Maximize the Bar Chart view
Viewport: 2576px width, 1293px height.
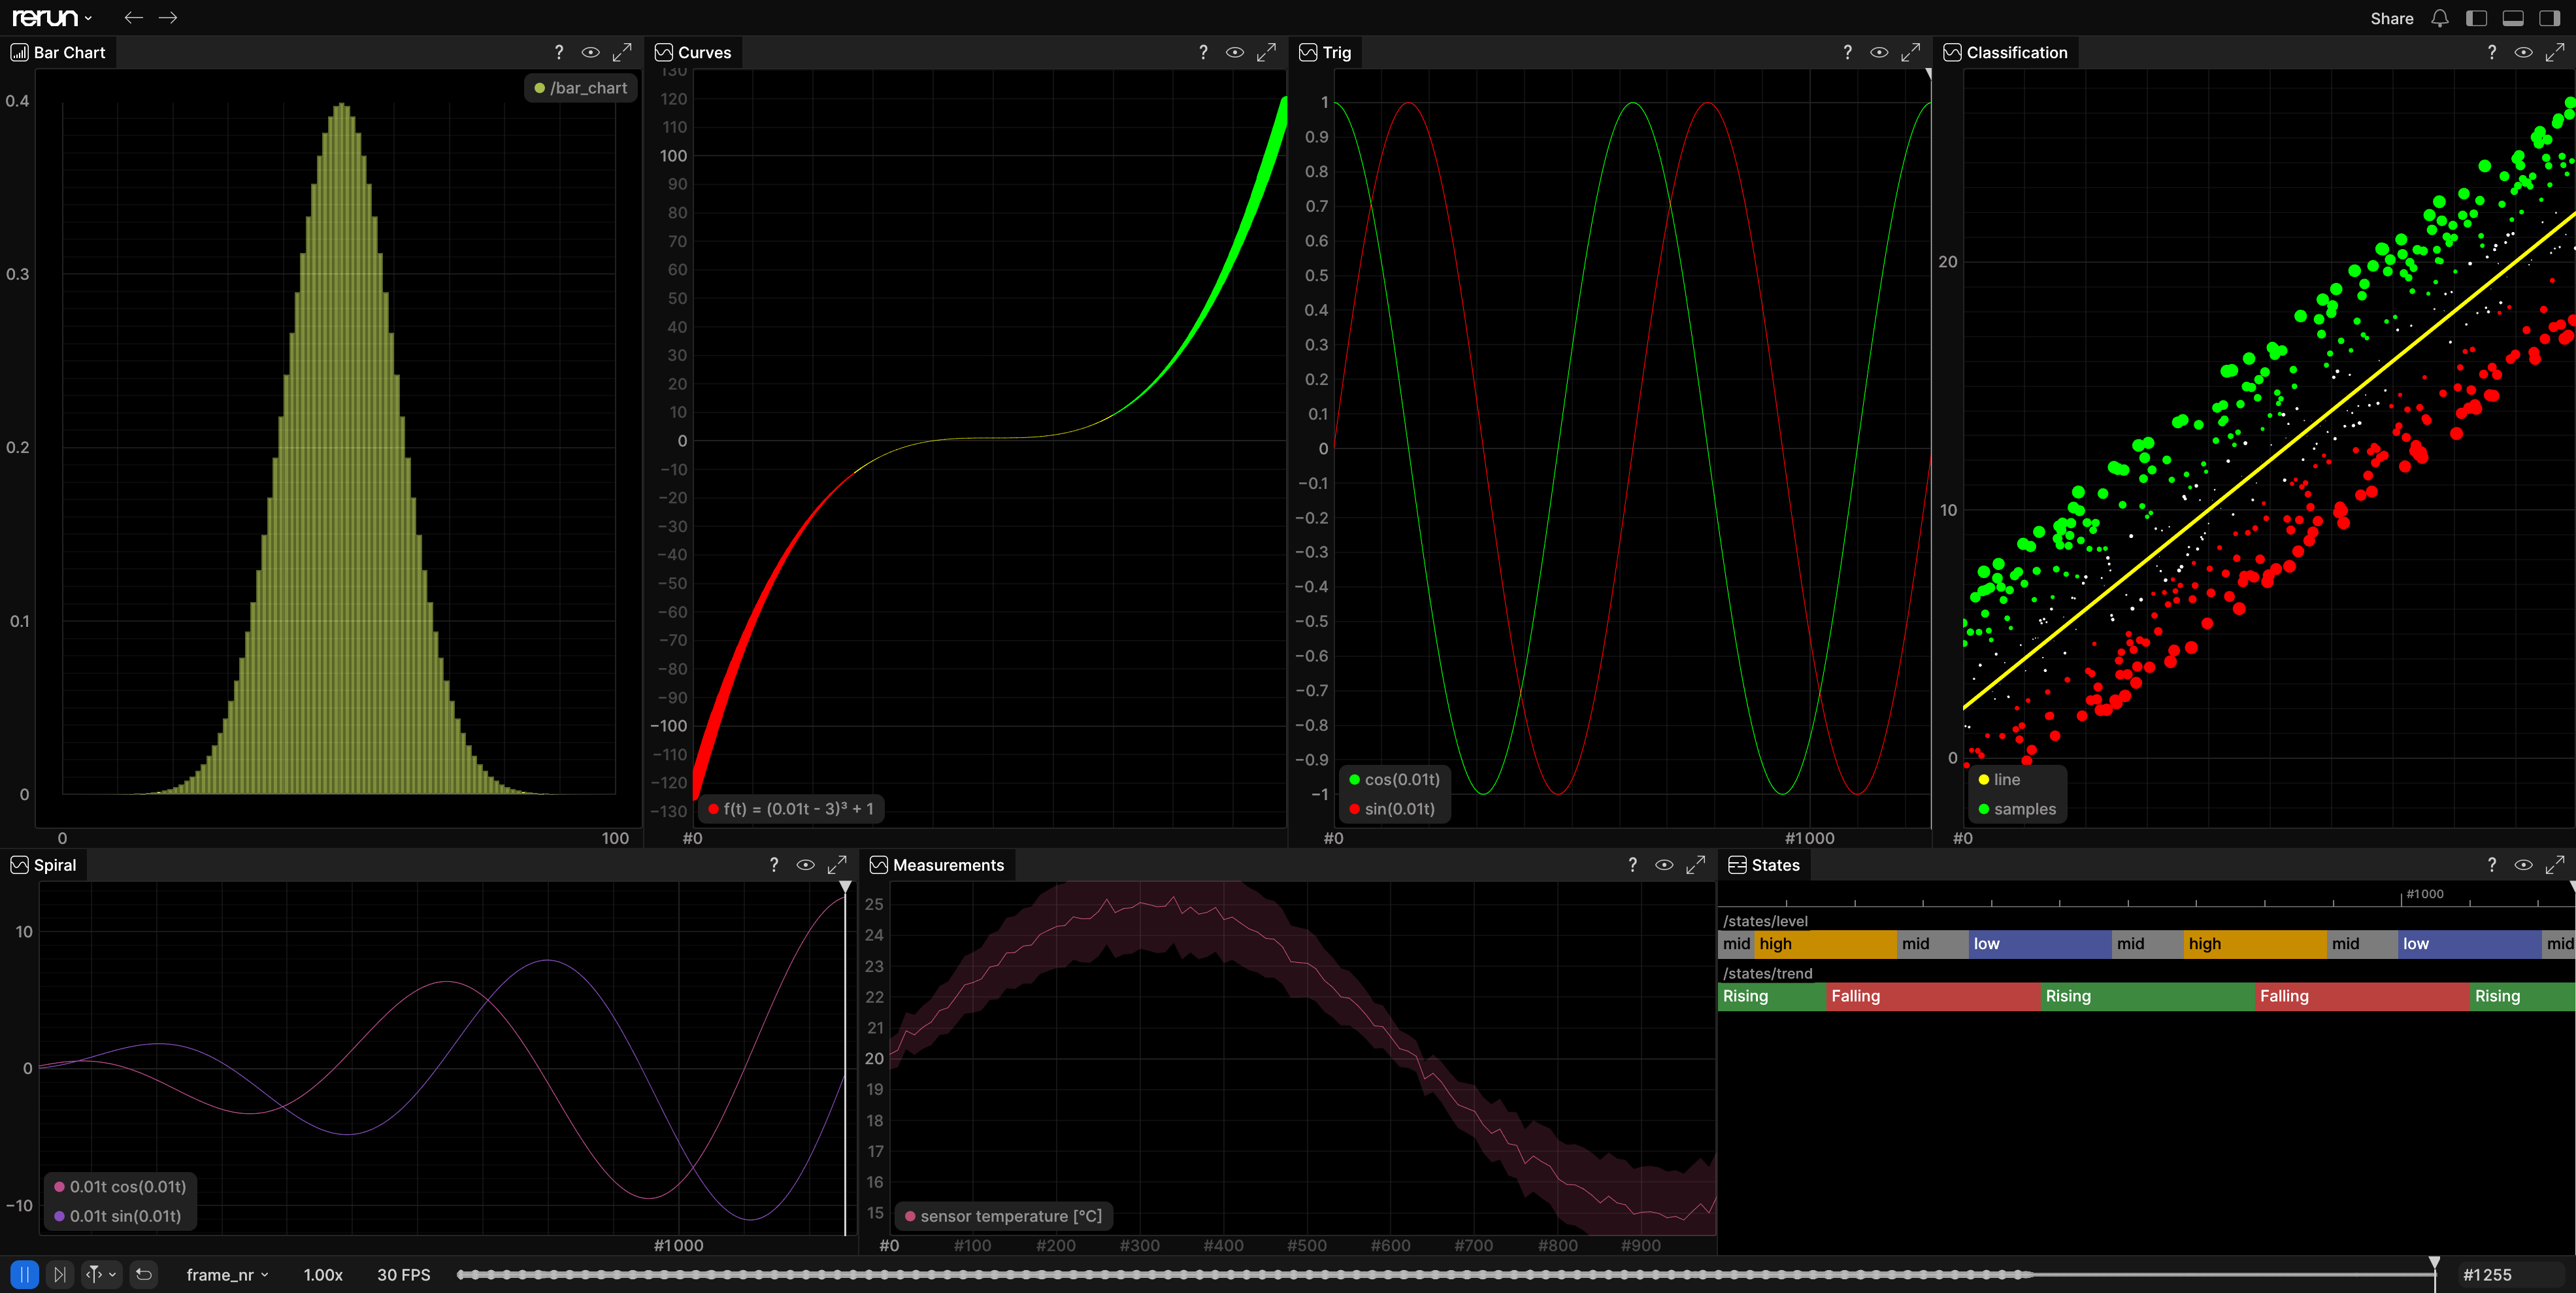pyautogui.click(x=622, y=52)
